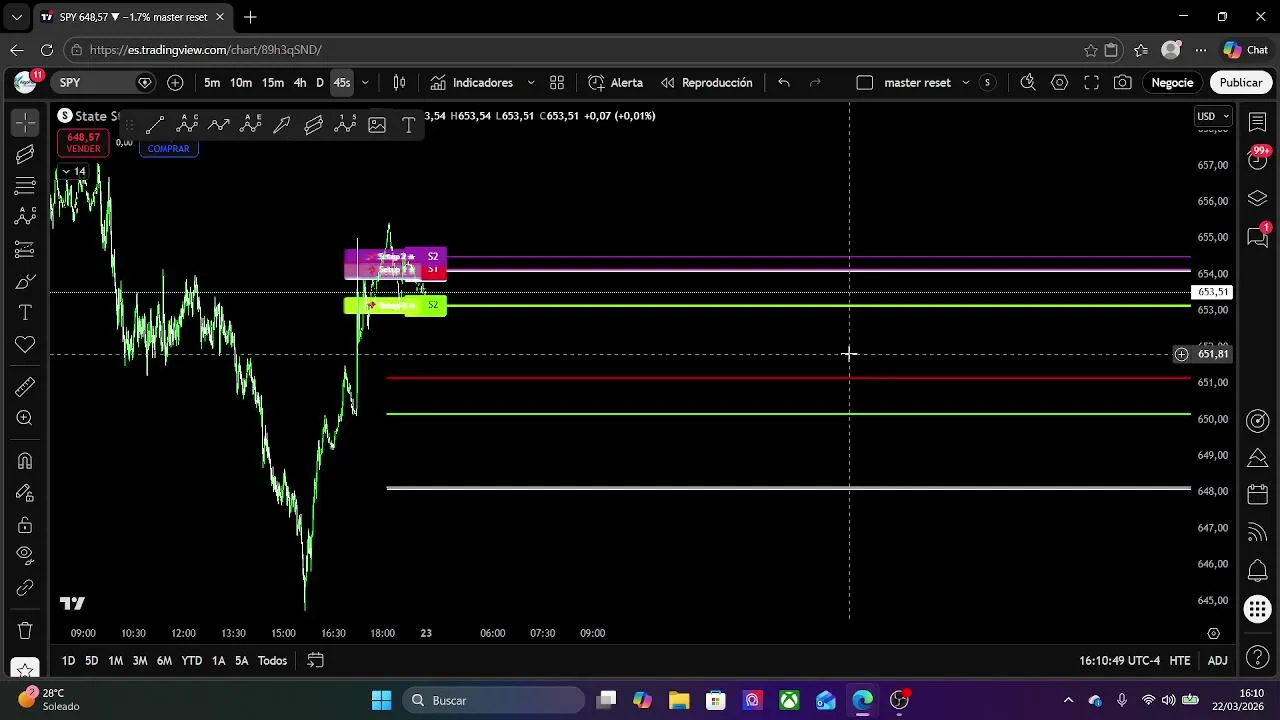This screenshot has height=720, width=1280.
Task: Open the timezone selector 16:10:49 UTC-4
Action: coord(1119,661)
